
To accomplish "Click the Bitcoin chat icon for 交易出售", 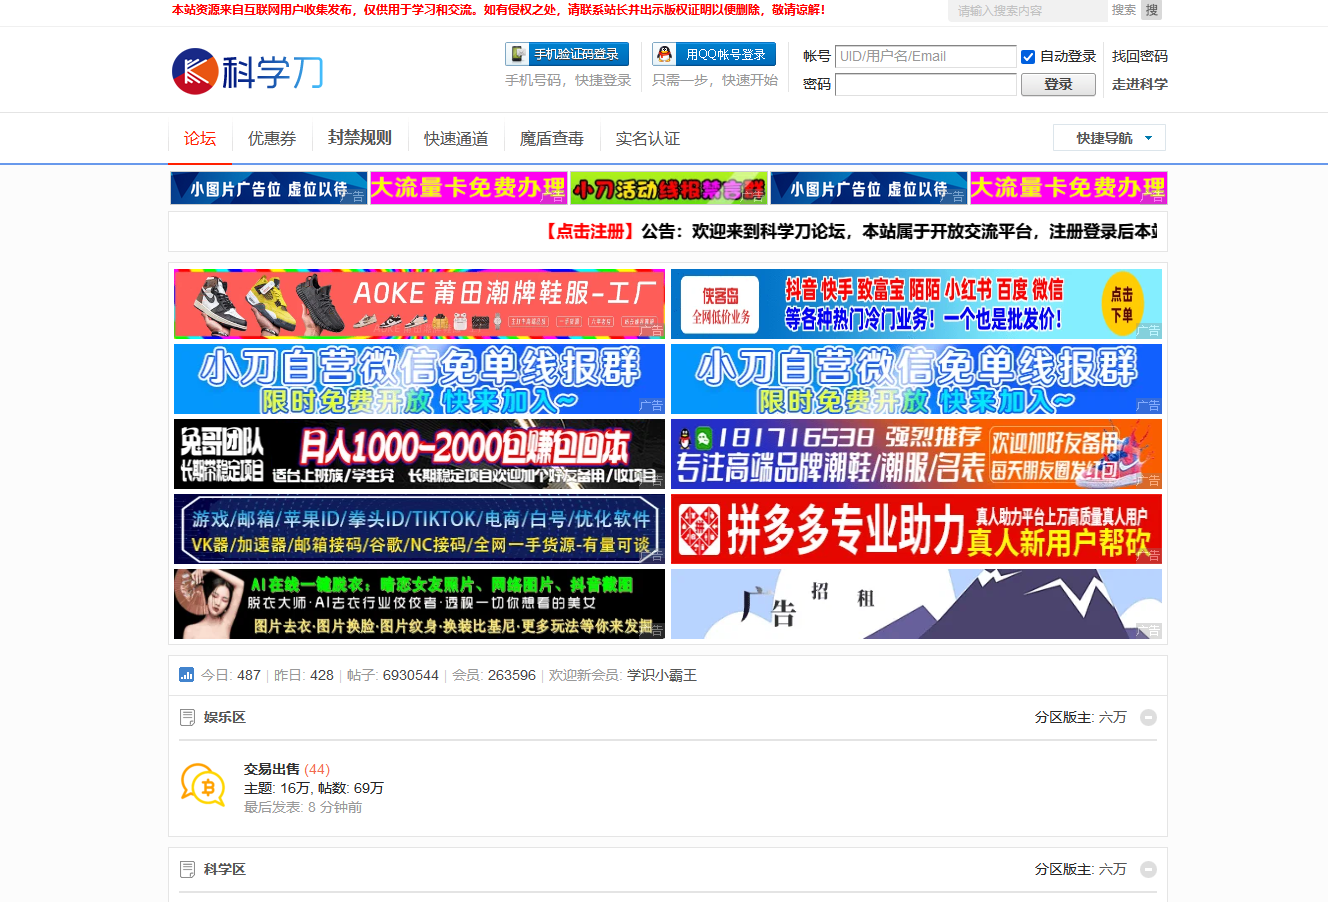I will (x=203, y=786).
